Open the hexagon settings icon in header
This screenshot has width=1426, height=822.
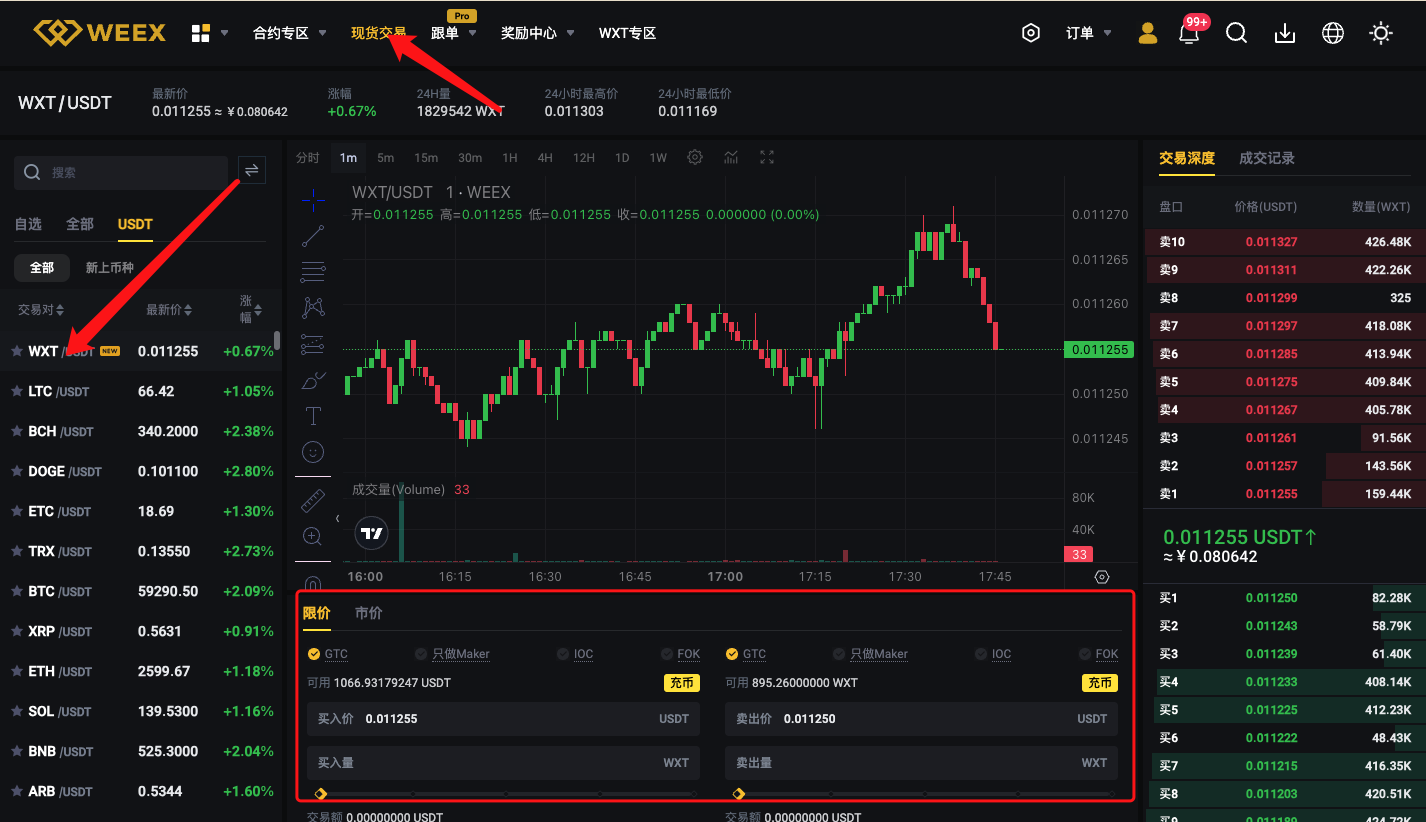tap(1031, 33)
